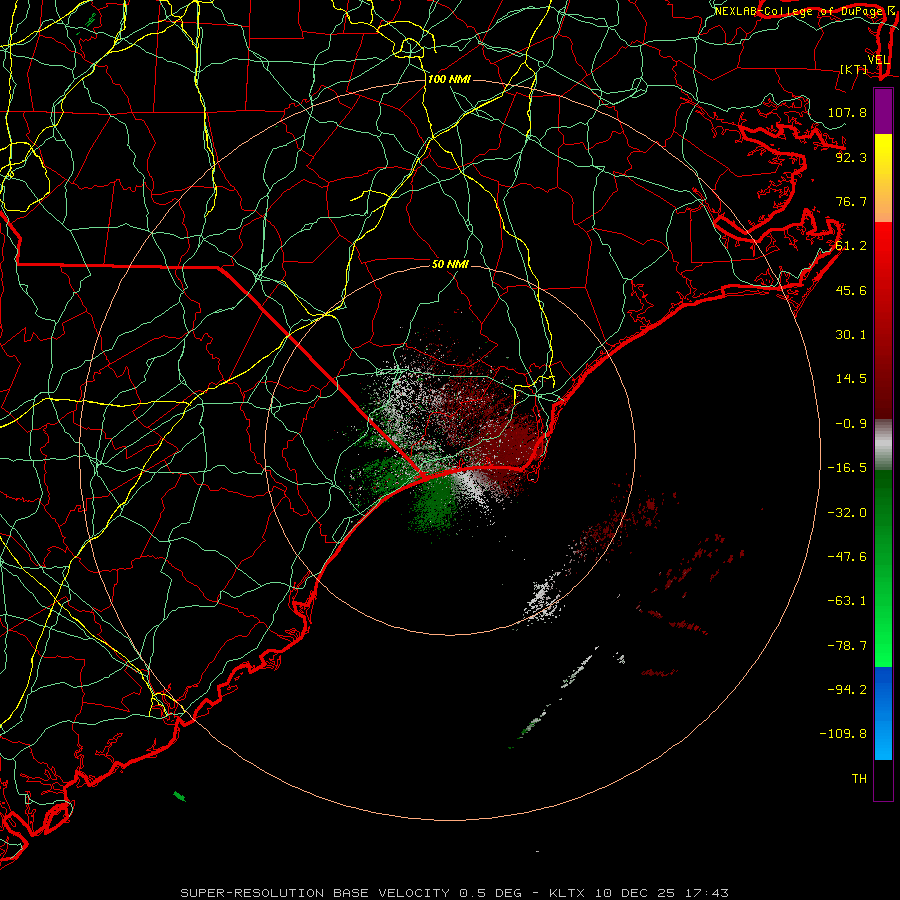Pick the black TH segment of color bar
Screen dimensions: 900x900
click(x=883, y=779)
